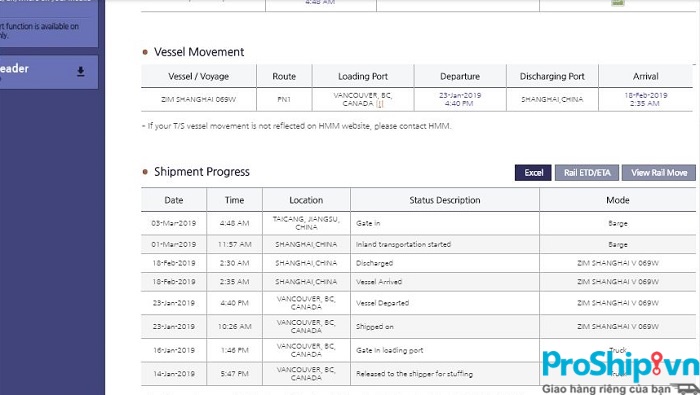Open the Rail ETD/ETA button

tap(587, 173)
